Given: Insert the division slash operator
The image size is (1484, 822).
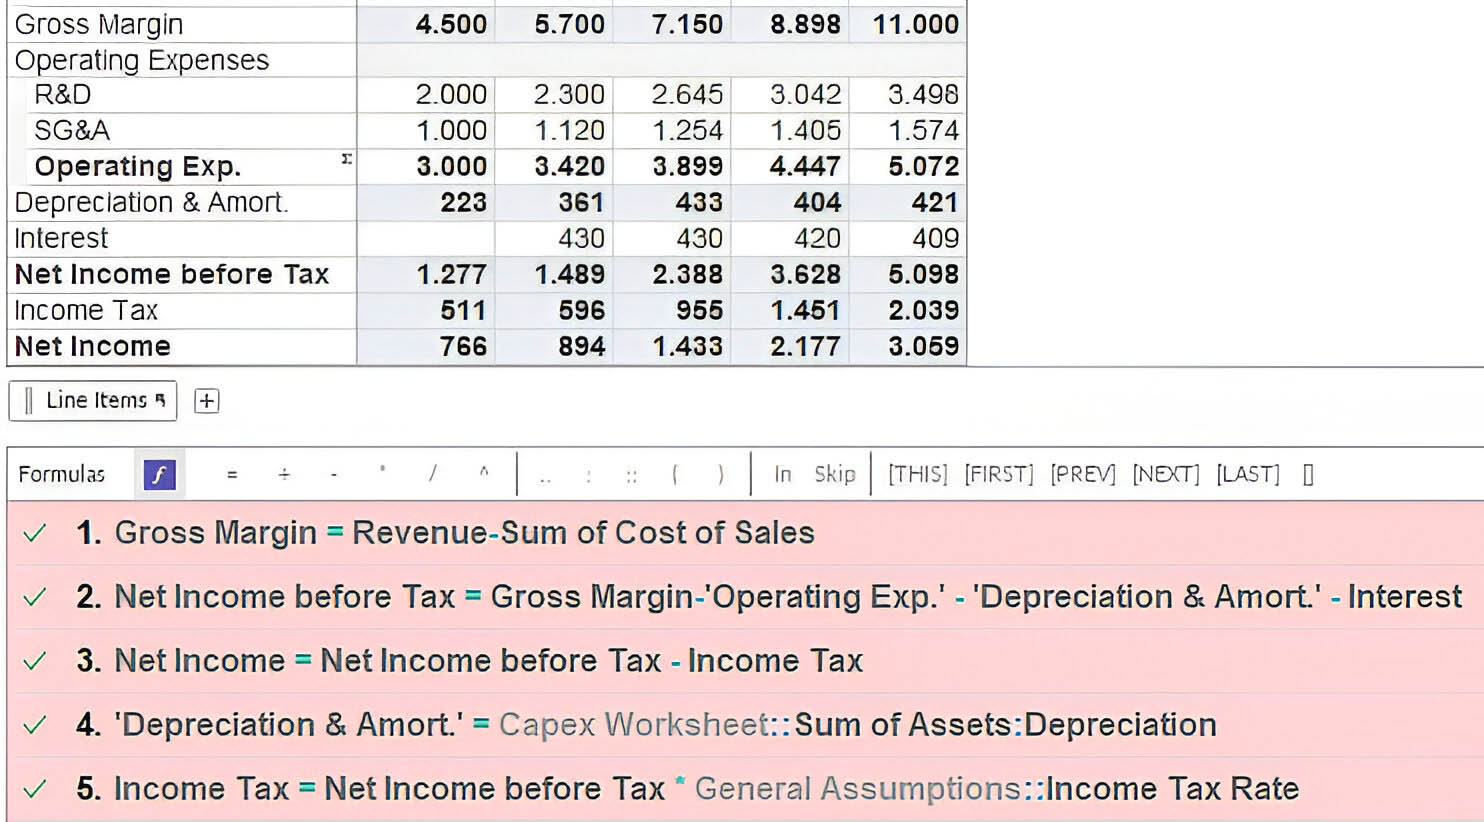Looking at the screenshot, I should tap(433, 474).
